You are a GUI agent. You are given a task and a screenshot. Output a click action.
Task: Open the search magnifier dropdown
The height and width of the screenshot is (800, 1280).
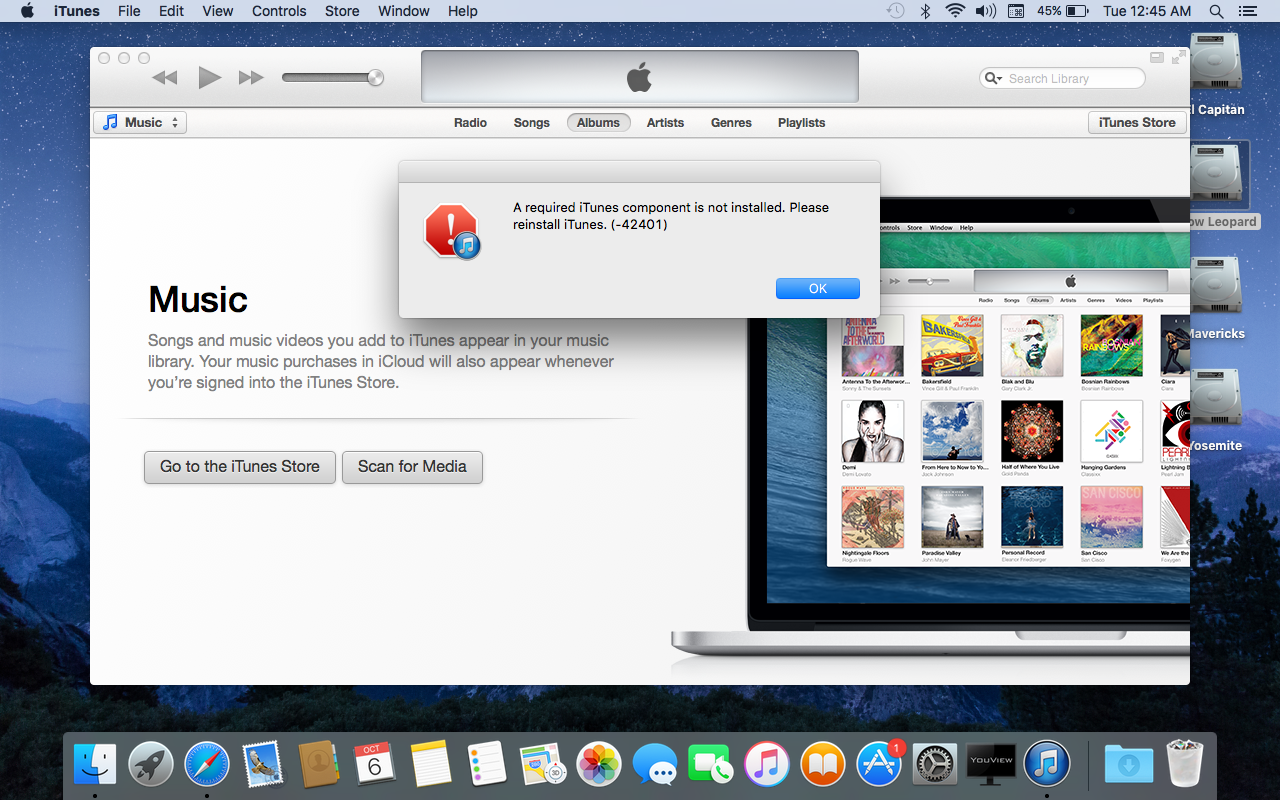point(993,78)
